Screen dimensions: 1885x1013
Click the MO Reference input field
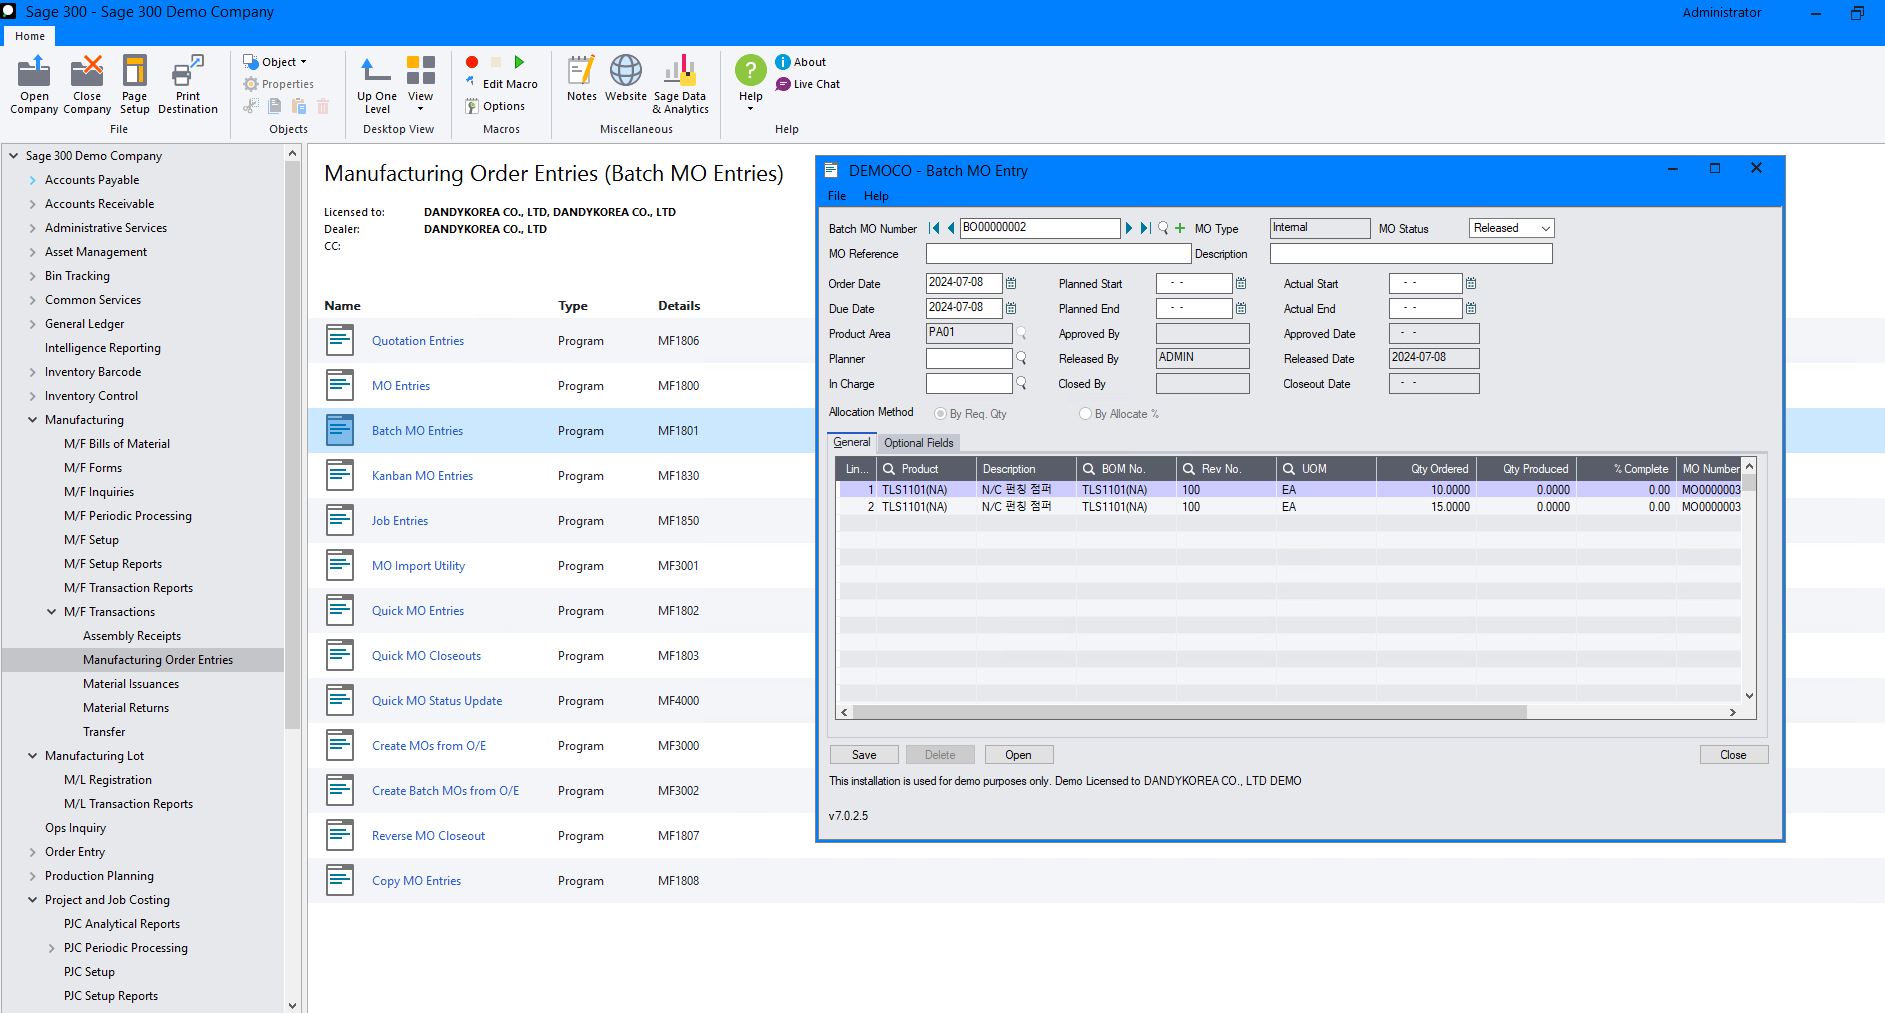(x=1058, y=254)
